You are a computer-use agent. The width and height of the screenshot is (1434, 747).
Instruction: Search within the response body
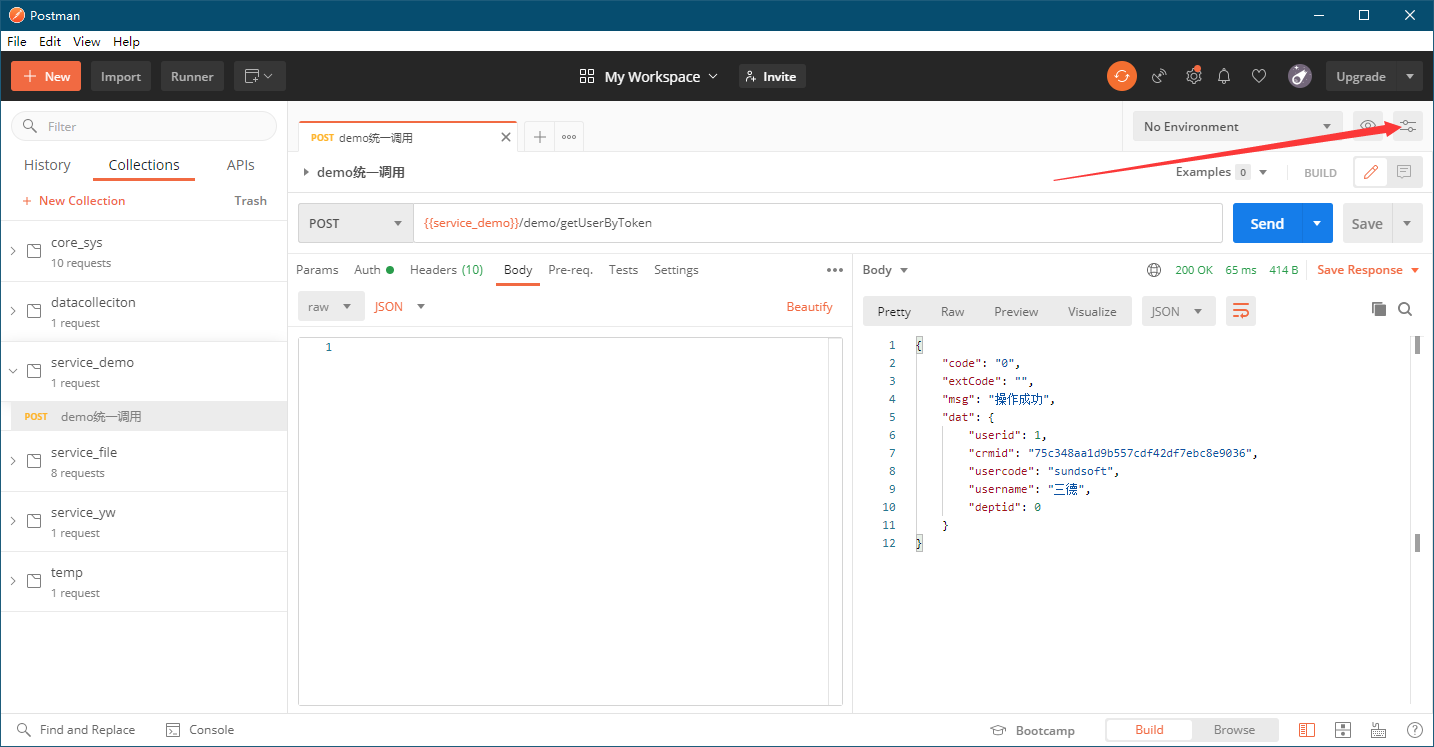1405,310
